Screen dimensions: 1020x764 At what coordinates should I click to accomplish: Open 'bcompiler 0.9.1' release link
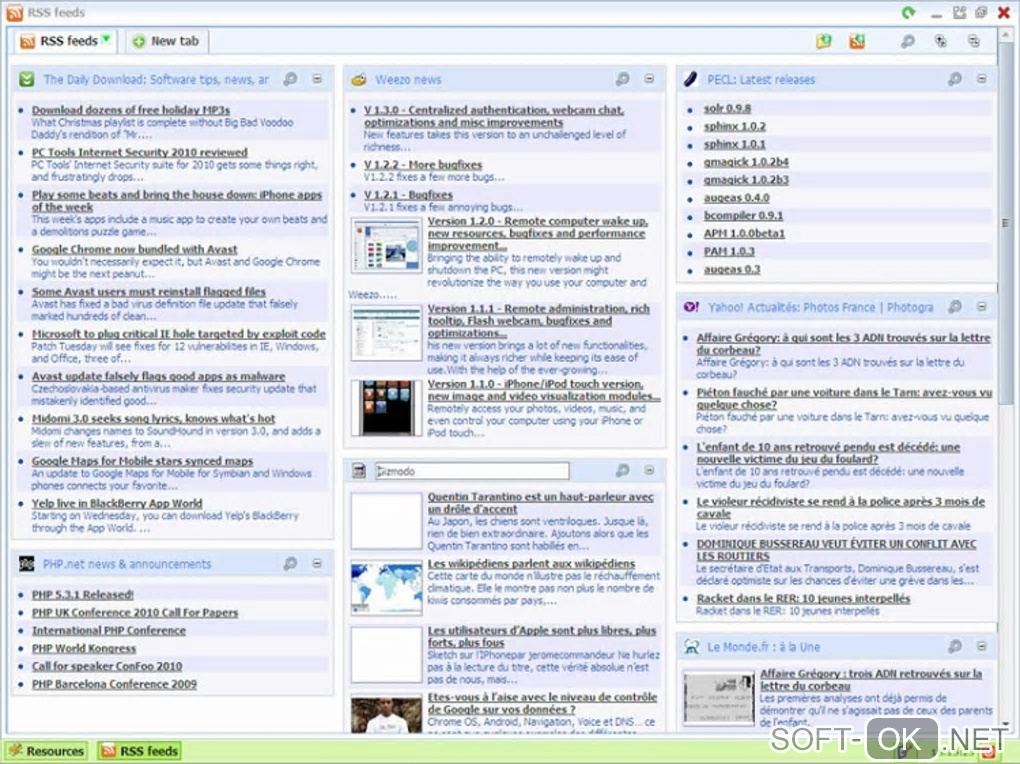pyautogui.click(x=744, y=215)
